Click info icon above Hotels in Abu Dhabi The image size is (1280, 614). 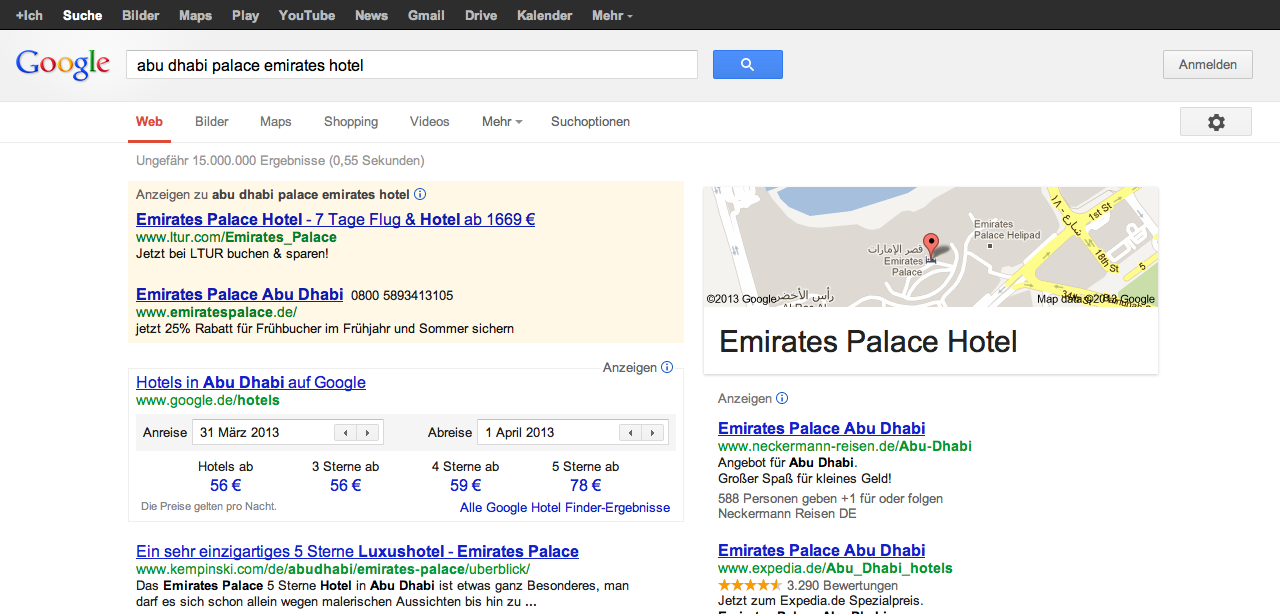(667, 368)
